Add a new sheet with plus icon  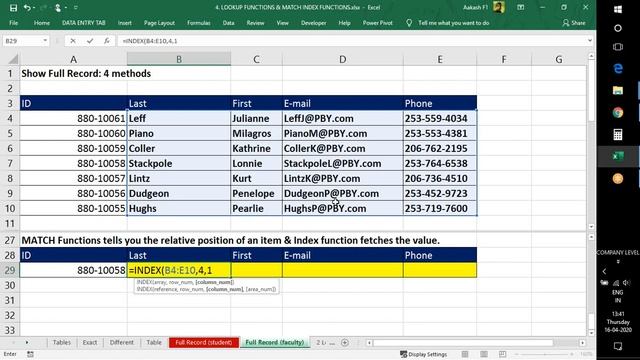(345, 342)
